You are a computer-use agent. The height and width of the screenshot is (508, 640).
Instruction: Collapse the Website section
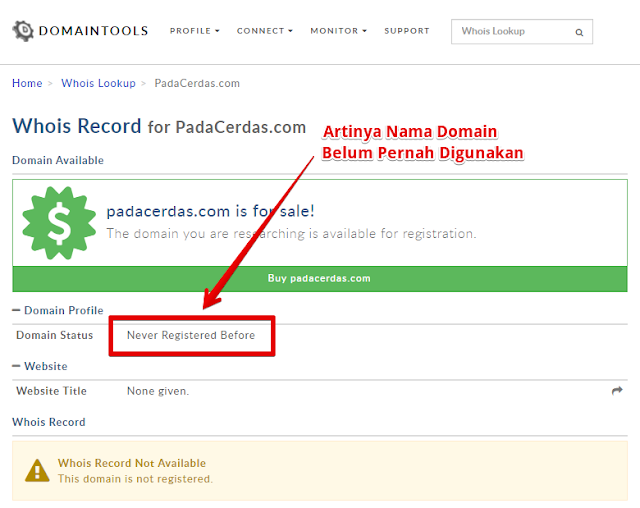pos(40,366)
